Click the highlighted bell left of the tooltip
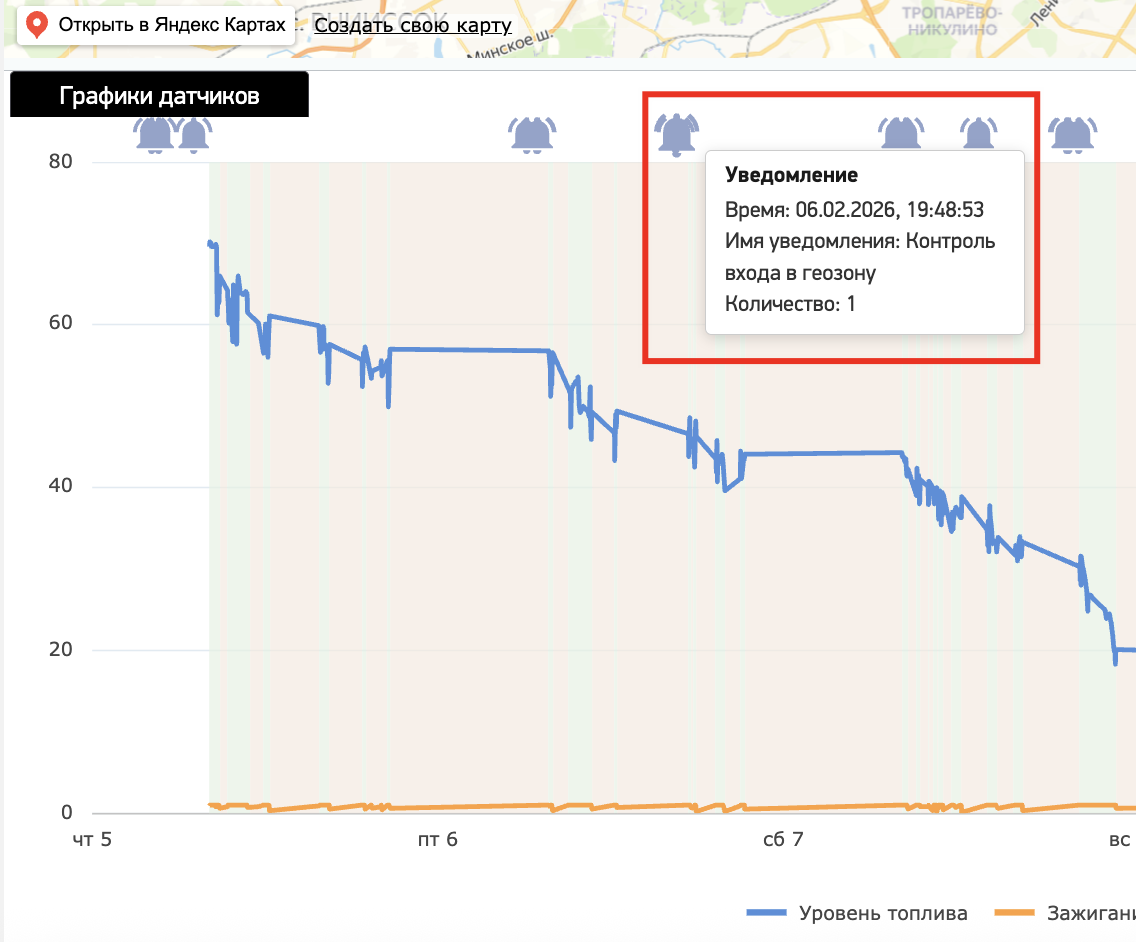The width and height of the screenshot is (1136, 942). tap(677, 133)
